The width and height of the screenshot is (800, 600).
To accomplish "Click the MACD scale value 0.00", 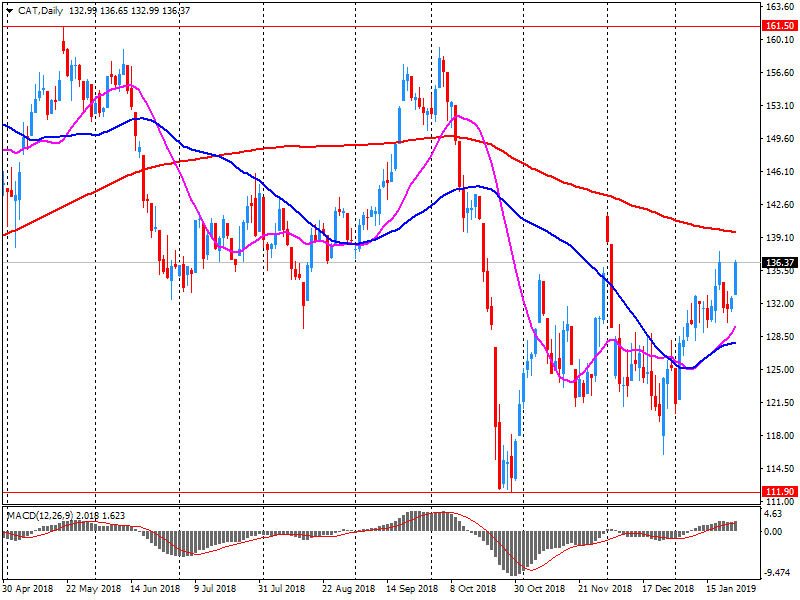I will click(x=774, y=532).
